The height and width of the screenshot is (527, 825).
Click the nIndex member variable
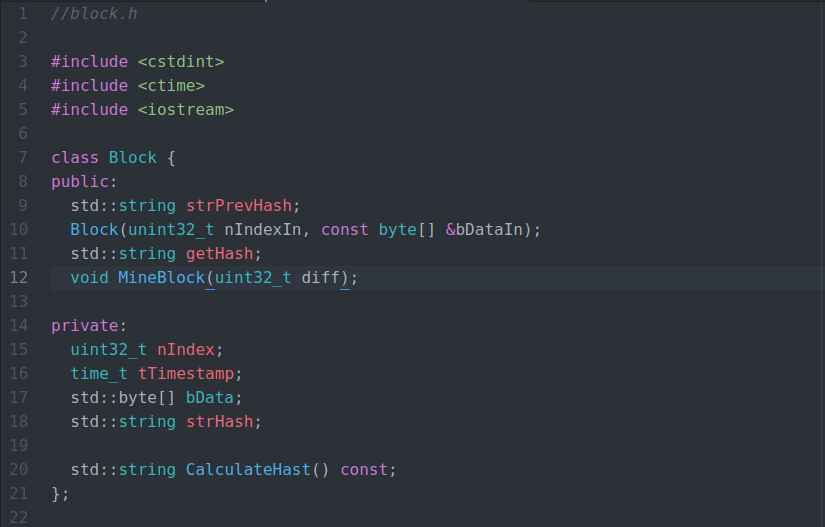point(186,349)
